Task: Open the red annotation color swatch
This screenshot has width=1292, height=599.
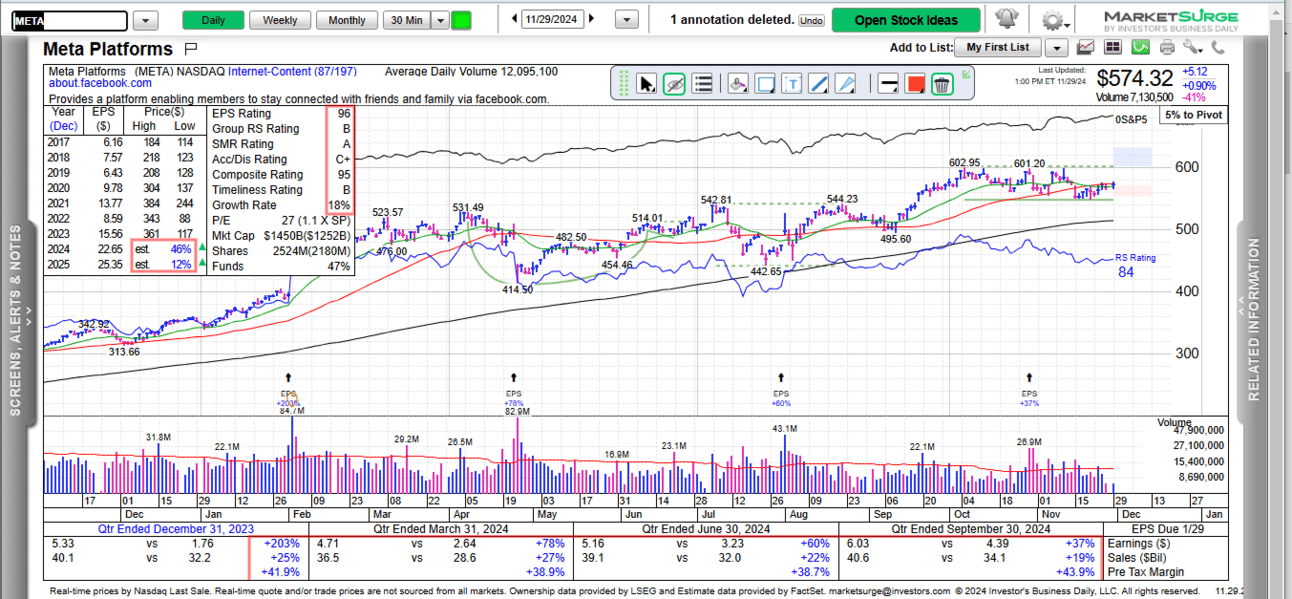Action: (x=915, y=84)
